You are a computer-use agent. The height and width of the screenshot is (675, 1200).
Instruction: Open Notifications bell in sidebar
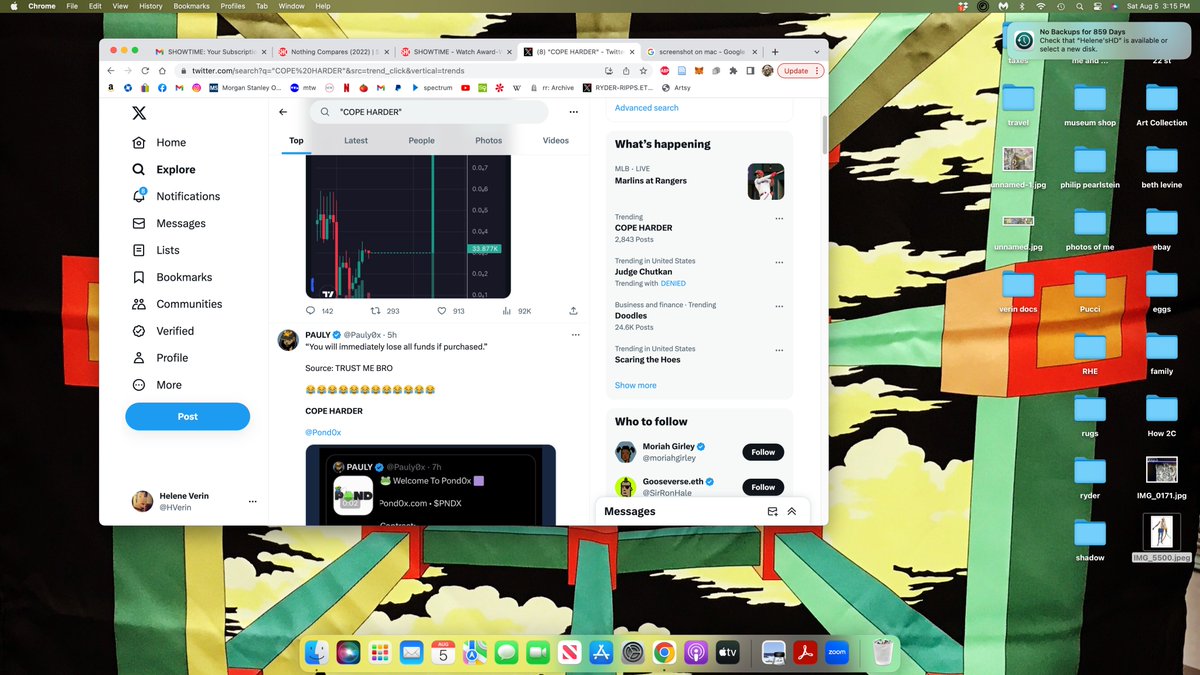176,197
